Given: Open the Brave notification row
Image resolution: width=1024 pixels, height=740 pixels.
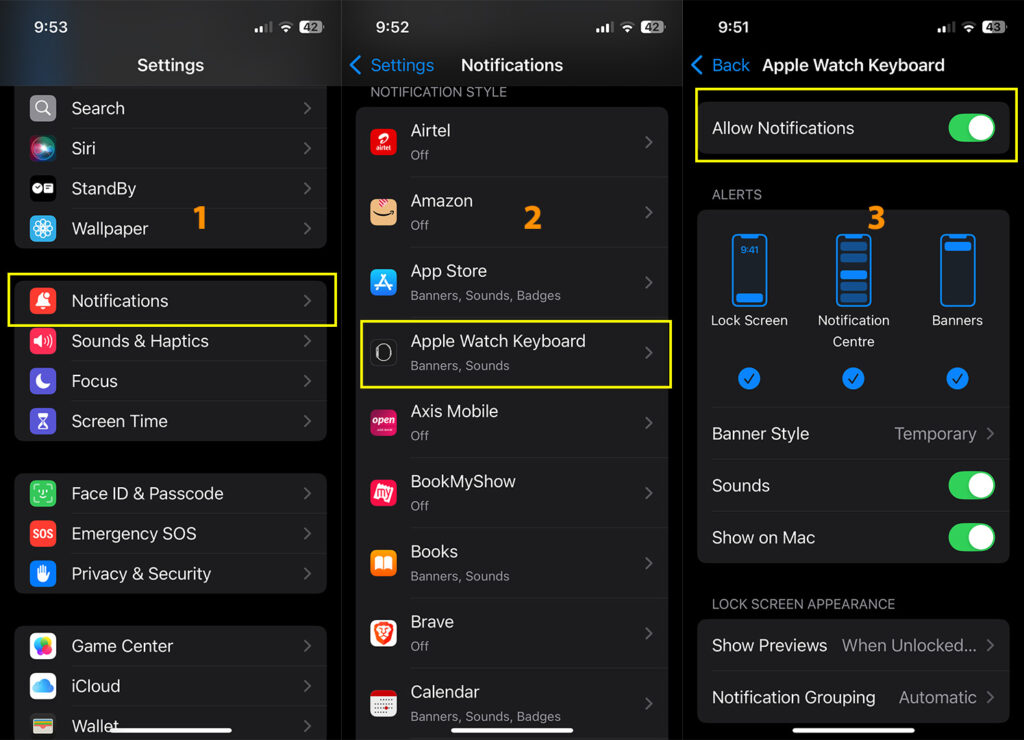Looking at the screenshot, I should (x=512, y=633).
